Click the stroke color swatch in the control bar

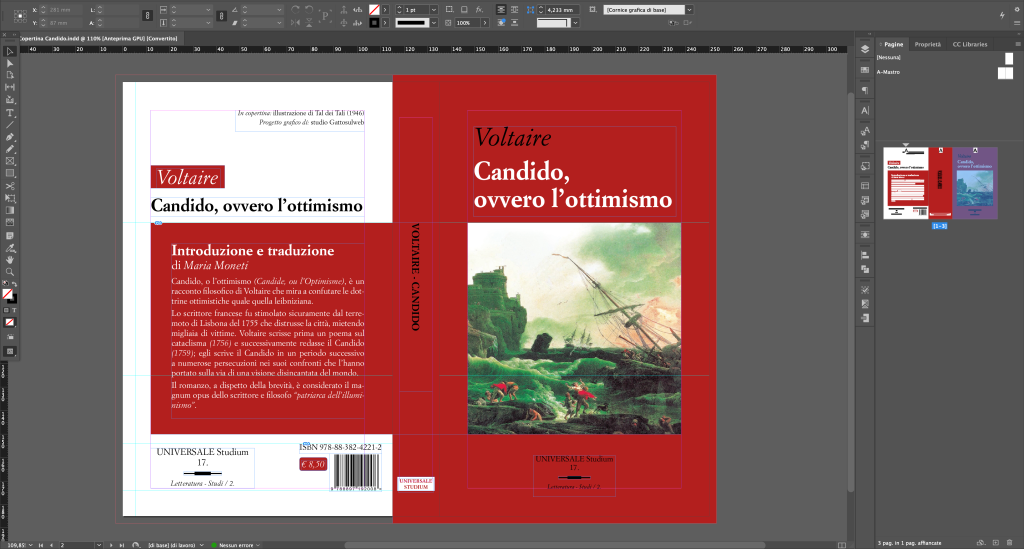(x=374, y=23)
